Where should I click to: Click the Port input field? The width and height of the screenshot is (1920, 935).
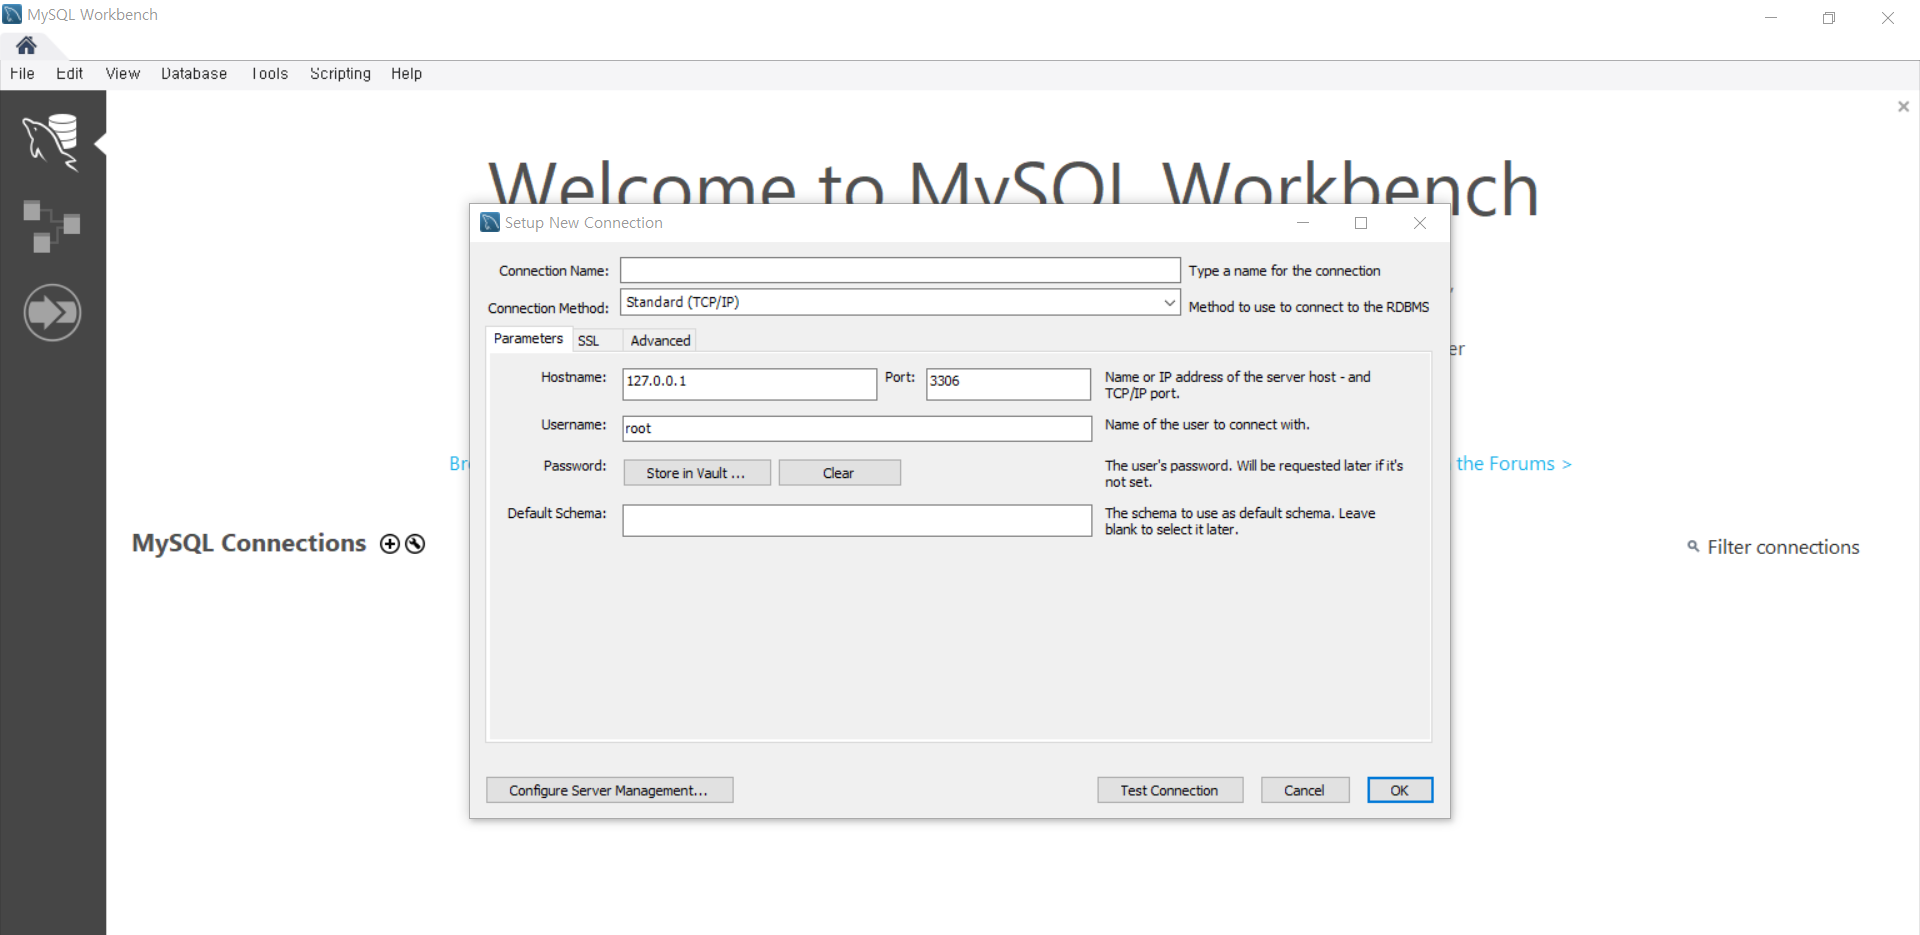1008,384
